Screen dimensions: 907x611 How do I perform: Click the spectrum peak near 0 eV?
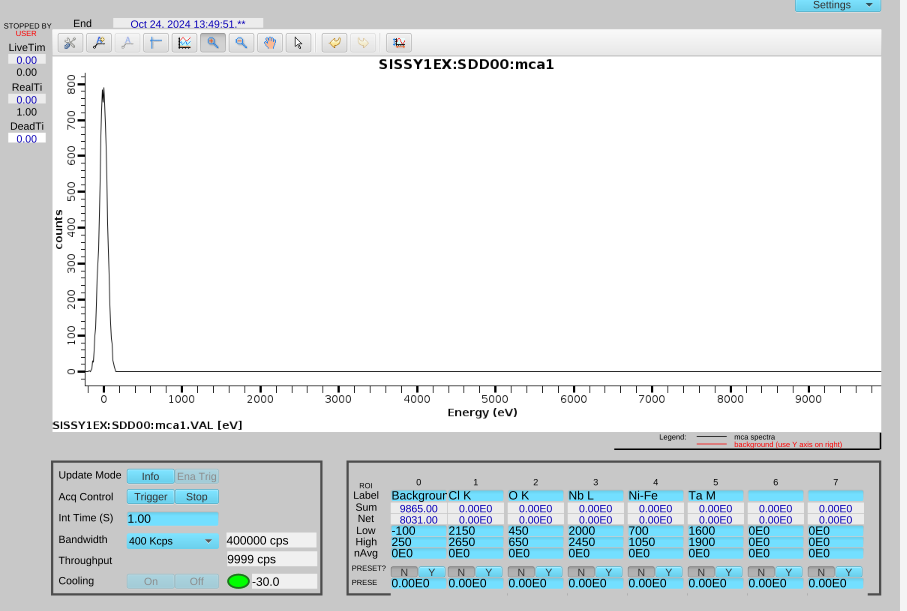(x=104, y=90)
